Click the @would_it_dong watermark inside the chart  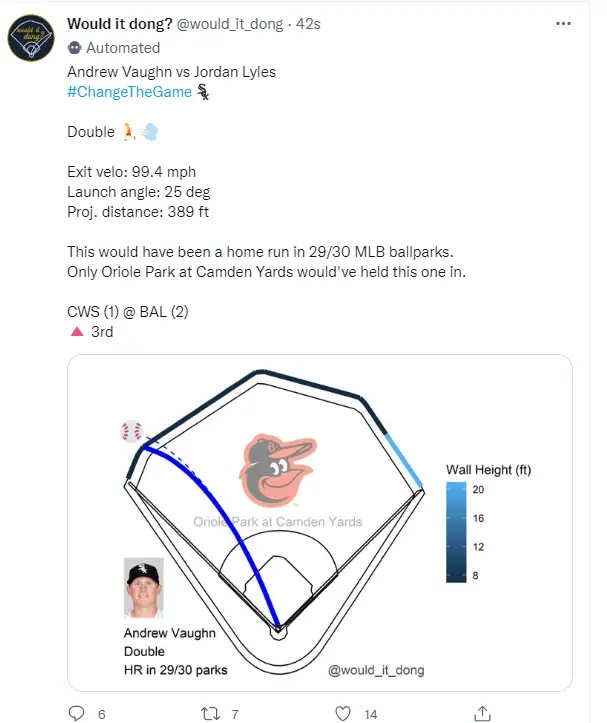coord(370,669)
